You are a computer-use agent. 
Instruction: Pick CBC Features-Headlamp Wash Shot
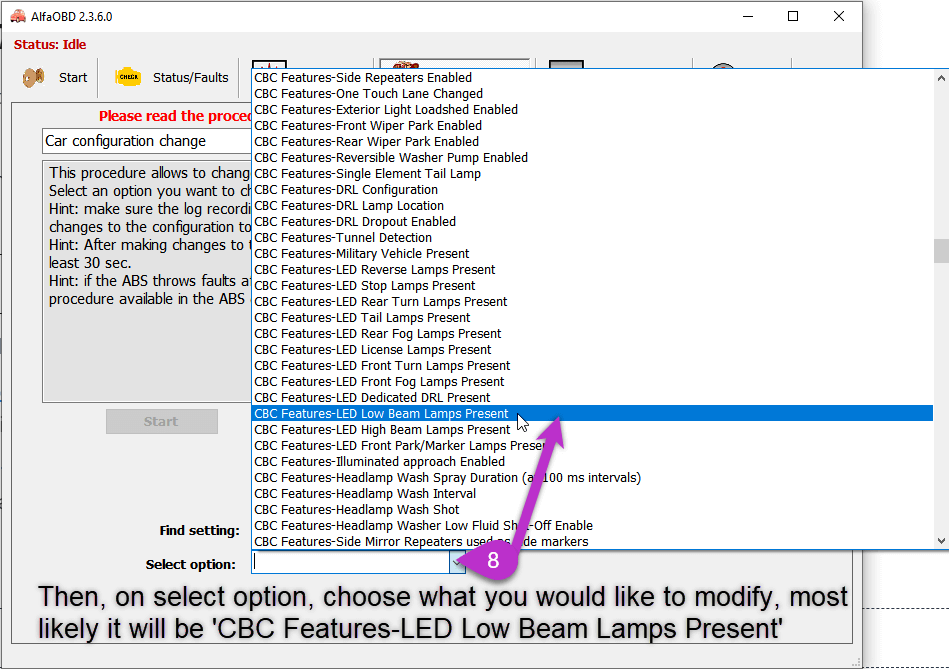592,510
